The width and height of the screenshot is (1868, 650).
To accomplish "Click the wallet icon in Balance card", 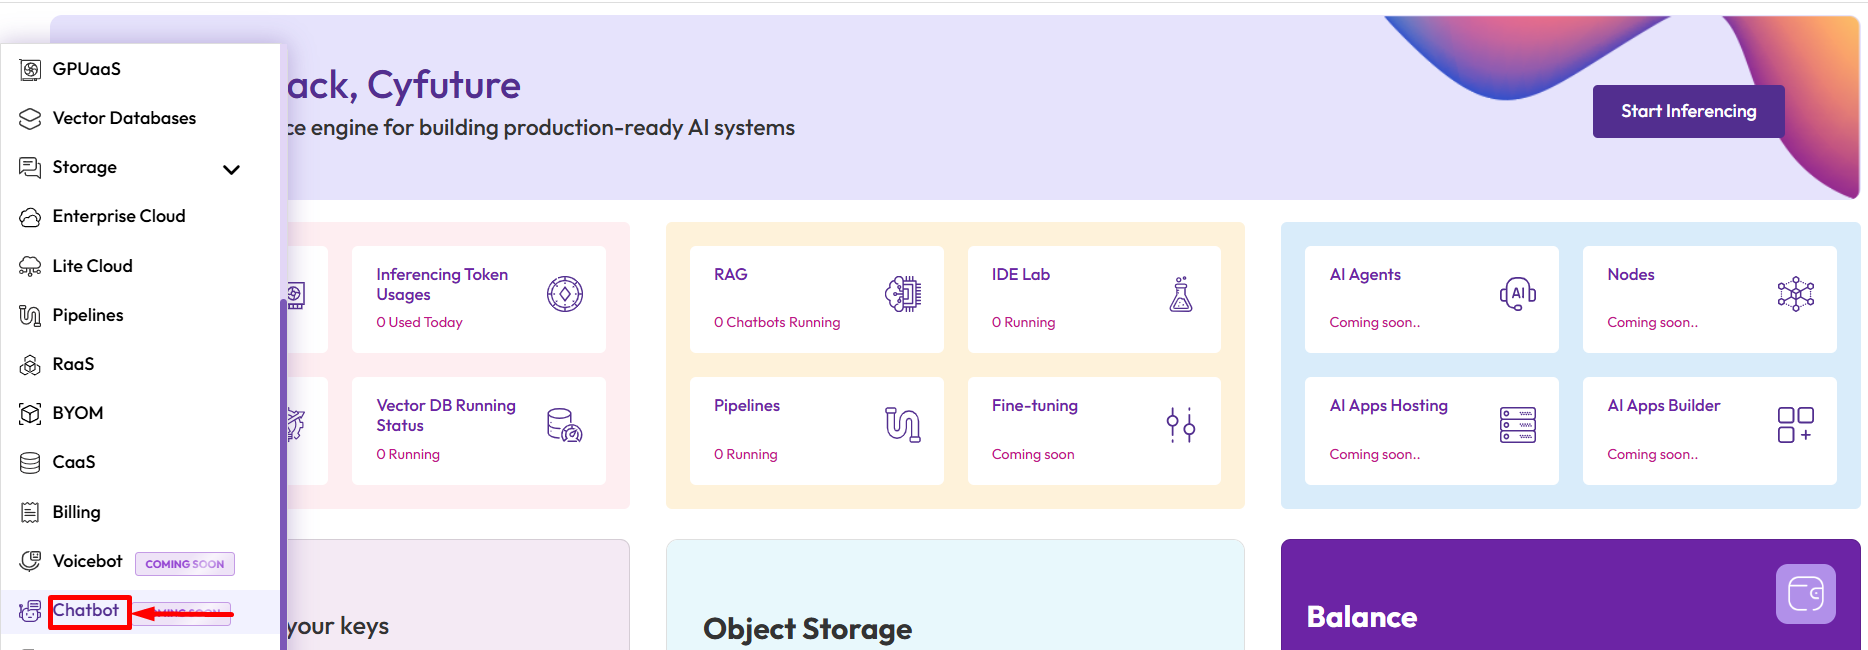I will click(x=1805, y=594).
